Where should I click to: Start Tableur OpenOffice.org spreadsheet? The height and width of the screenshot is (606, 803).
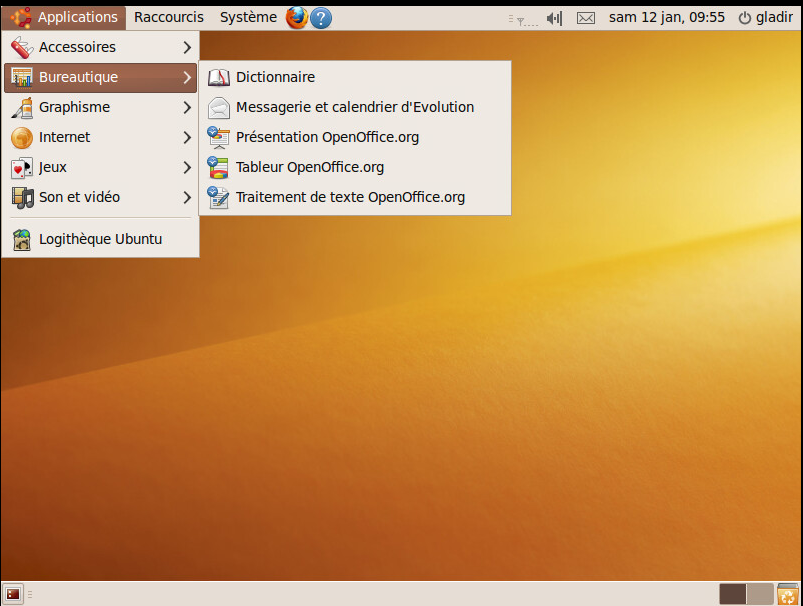(309, 167)
